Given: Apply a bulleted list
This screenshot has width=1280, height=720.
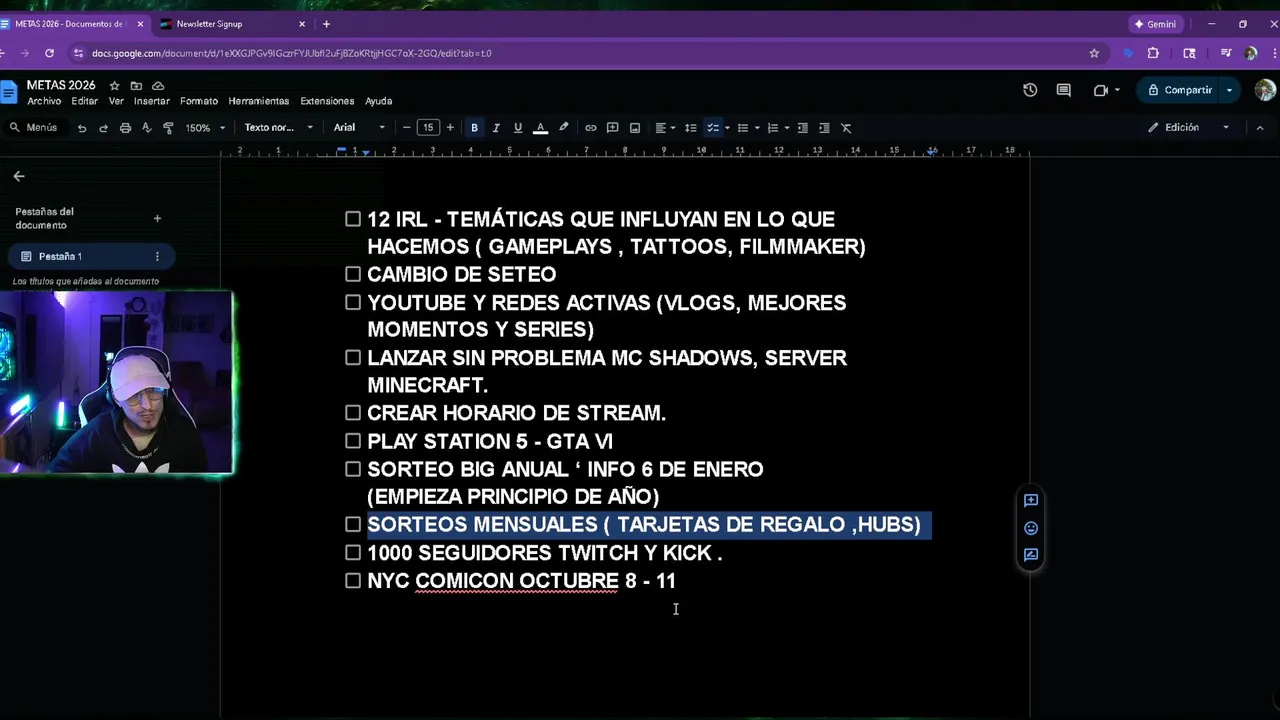Looking at the screenshot, I should [742, 128].
